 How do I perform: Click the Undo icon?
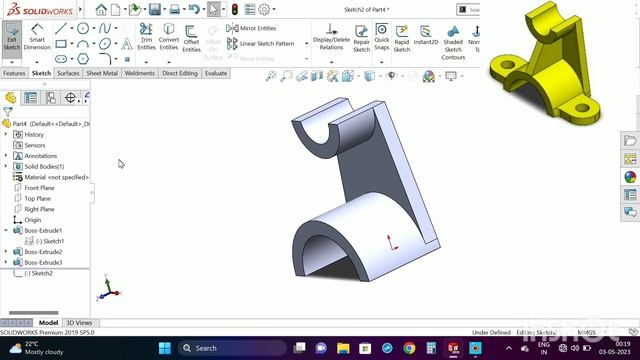tap(194, 9)
